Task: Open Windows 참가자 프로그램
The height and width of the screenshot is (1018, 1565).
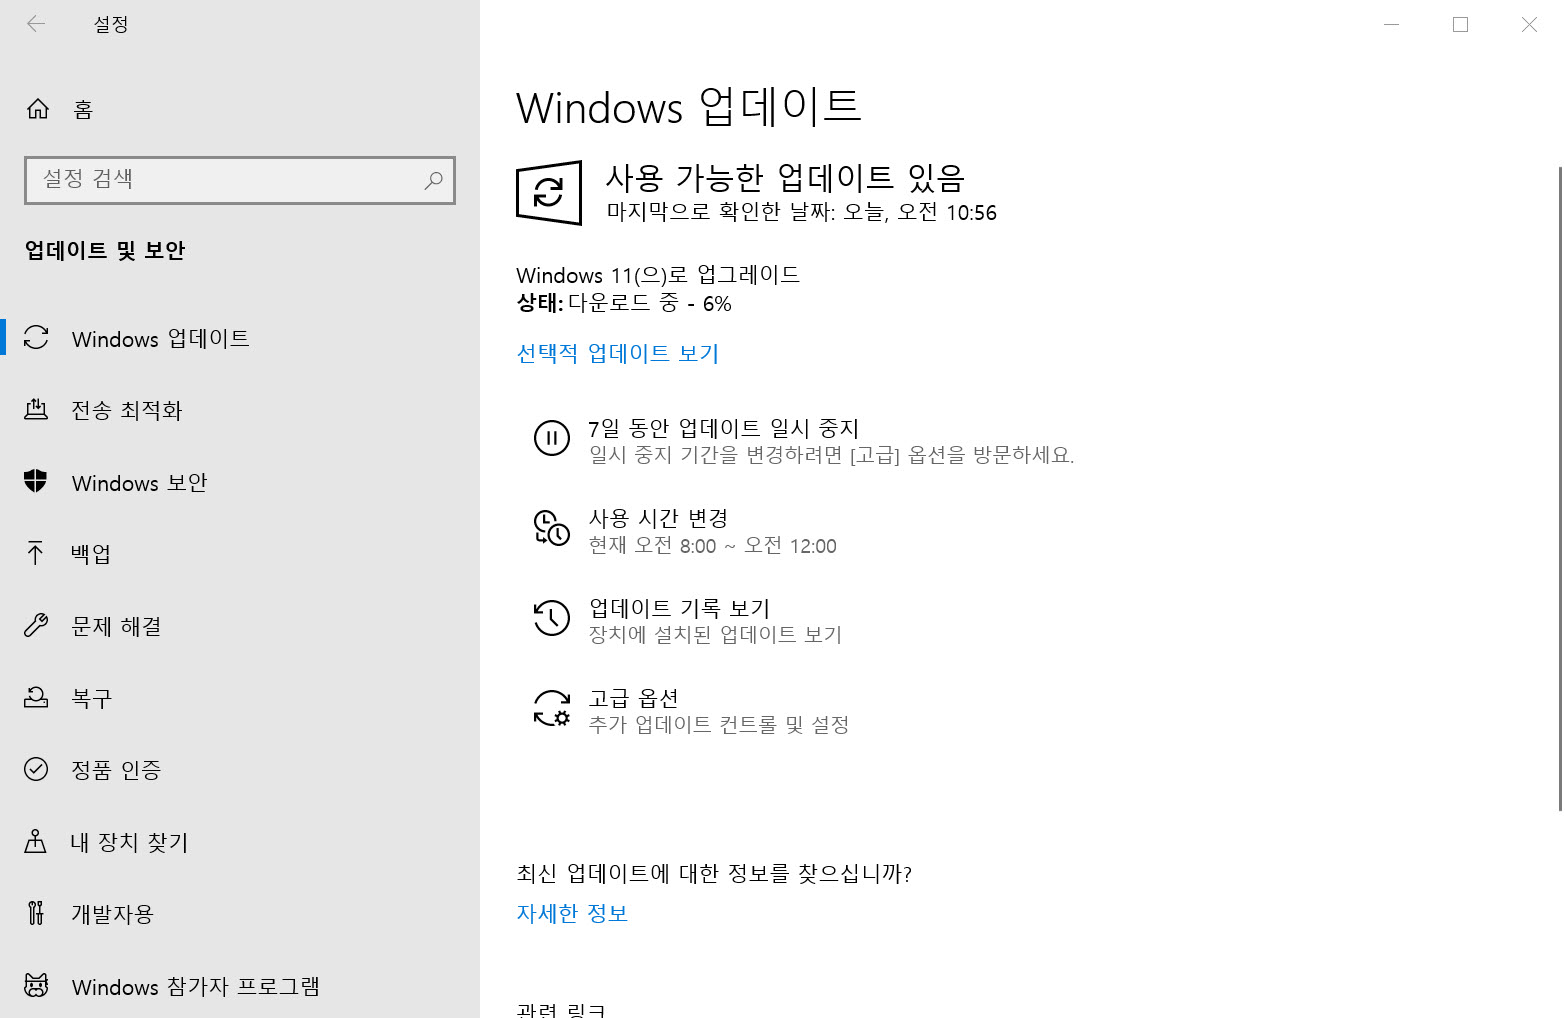Action: pyautogui.click(x=196, y=986)
